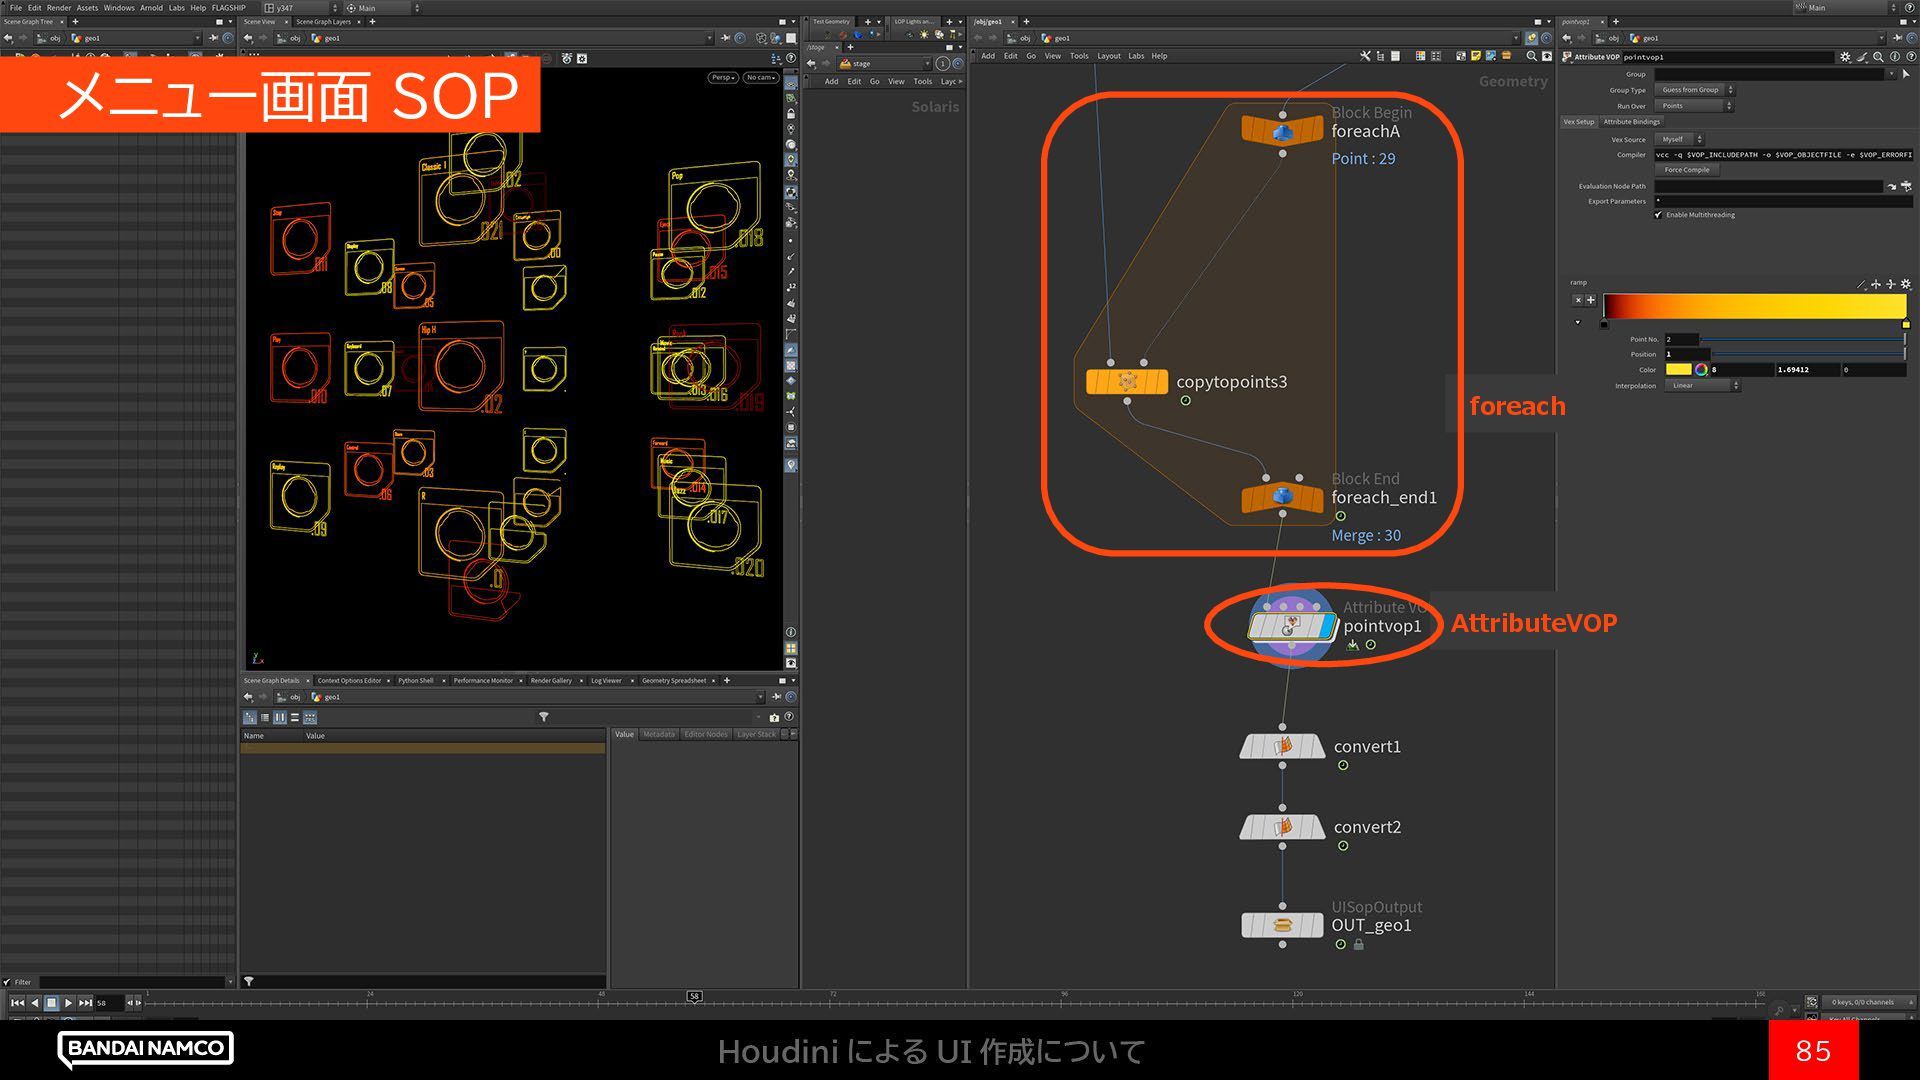Viewport: 1920px width, 1080px height.
Task: Select the copytopoints3 node icon
Action: point(1127,381)
